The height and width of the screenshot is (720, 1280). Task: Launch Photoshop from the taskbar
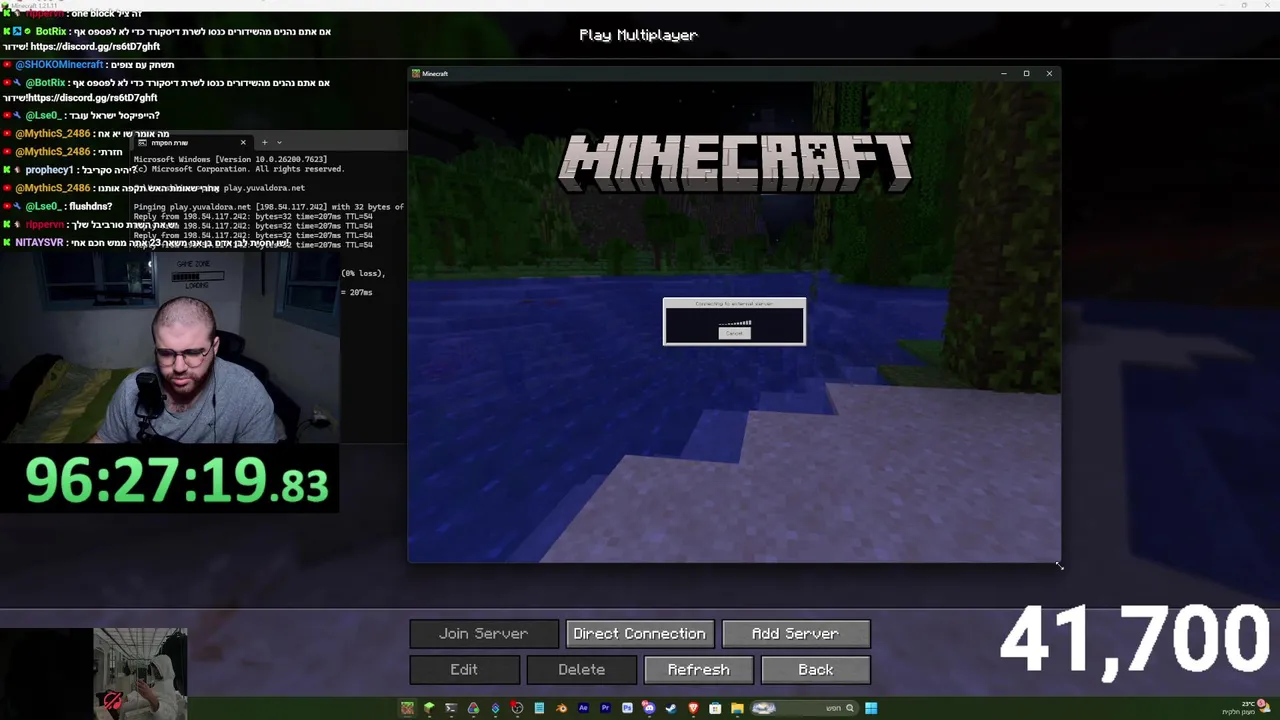pyautogui.click(x=627, y=708)
